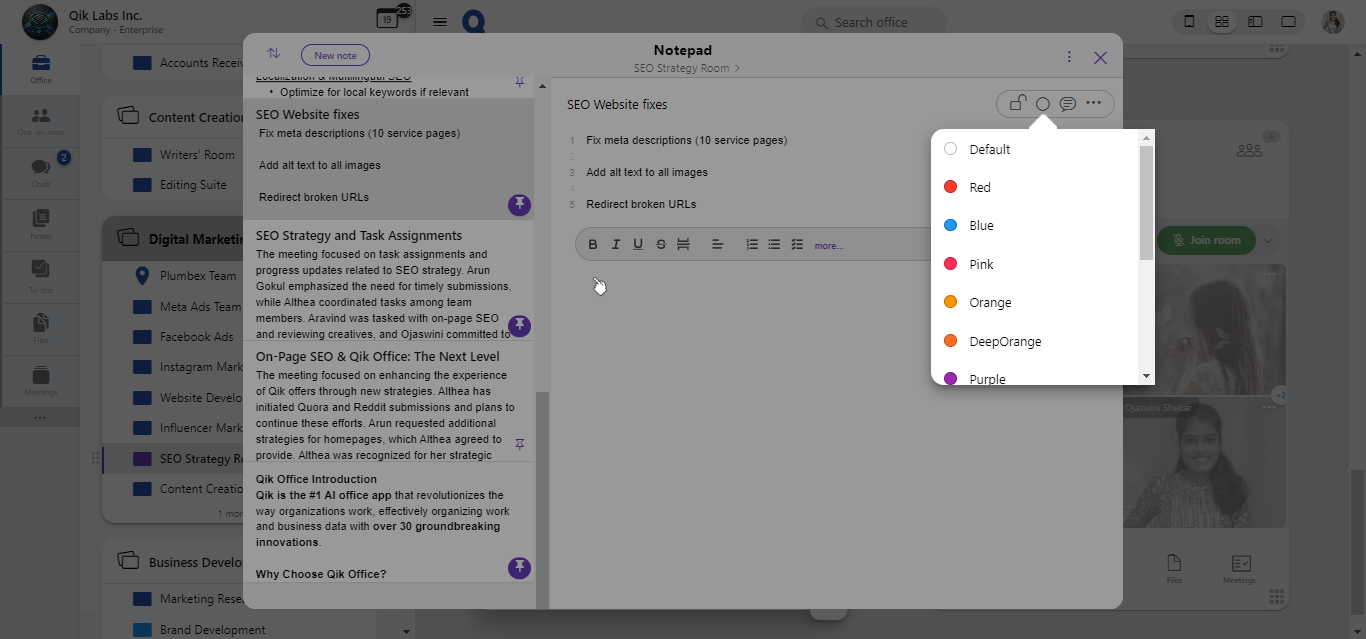The width and height of the screenshot is (1366, 639).
Task: Open the note comments icon
Action: point(1068,104)
